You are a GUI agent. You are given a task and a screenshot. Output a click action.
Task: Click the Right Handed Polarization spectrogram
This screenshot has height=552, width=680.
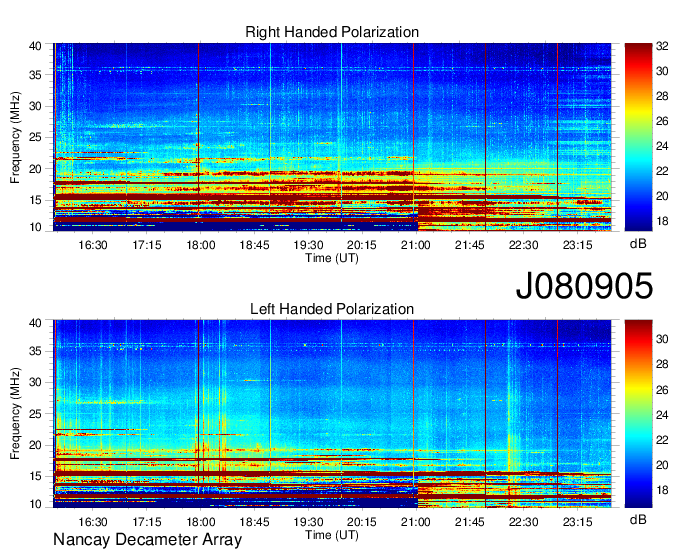[332, 137]
